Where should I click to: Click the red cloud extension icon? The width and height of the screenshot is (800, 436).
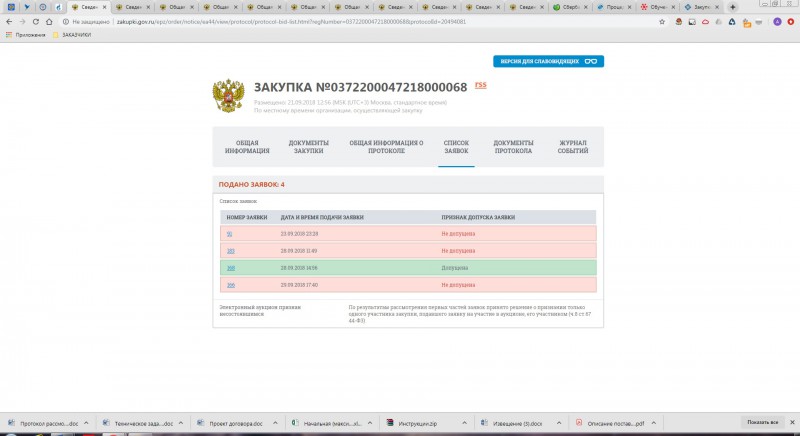click(705, 22)
